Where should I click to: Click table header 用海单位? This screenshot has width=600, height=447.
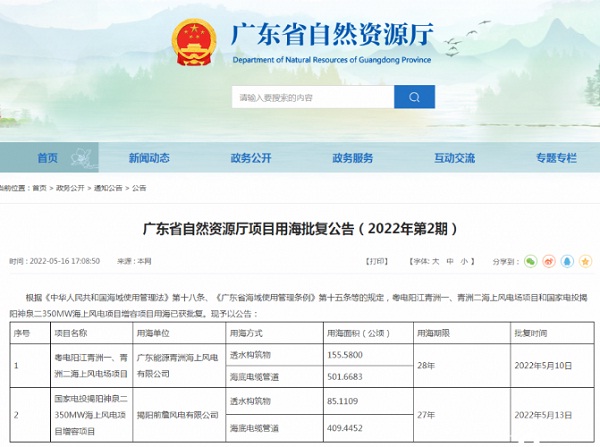point(153,333)
